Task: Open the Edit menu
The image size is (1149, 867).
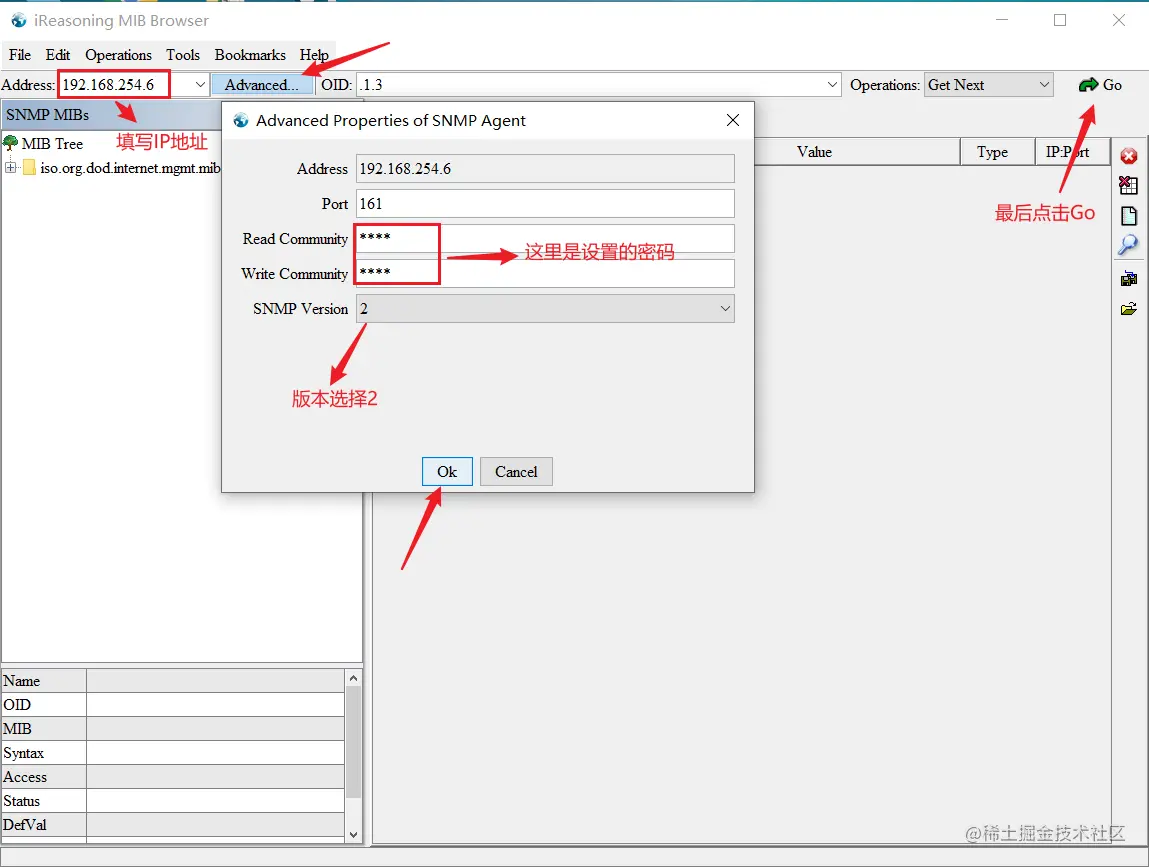Action: pyautogui.click(x=58, y=55)
